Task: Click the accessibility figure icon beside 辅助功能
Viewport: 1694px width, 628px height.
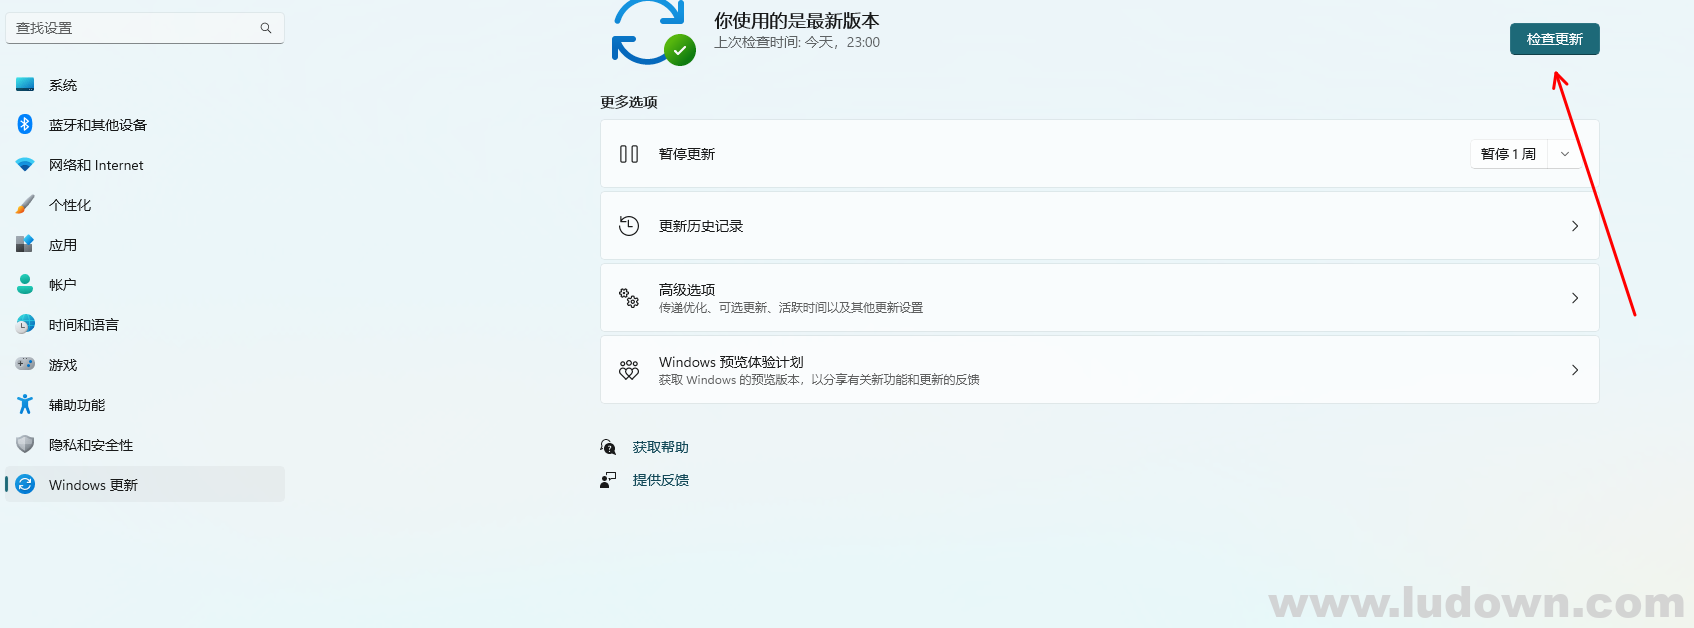Action: [x=25, y=404]
